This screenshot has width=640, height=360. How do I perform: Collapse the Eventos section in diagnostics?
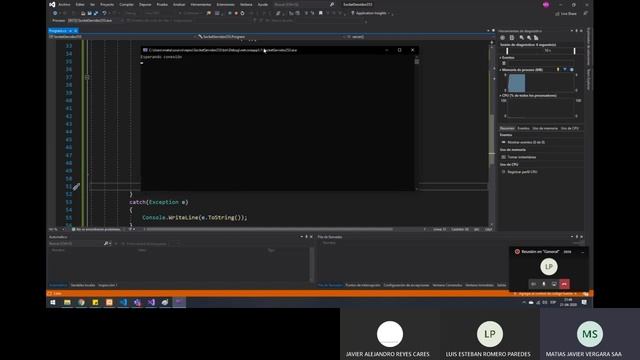tap(501, 58)
